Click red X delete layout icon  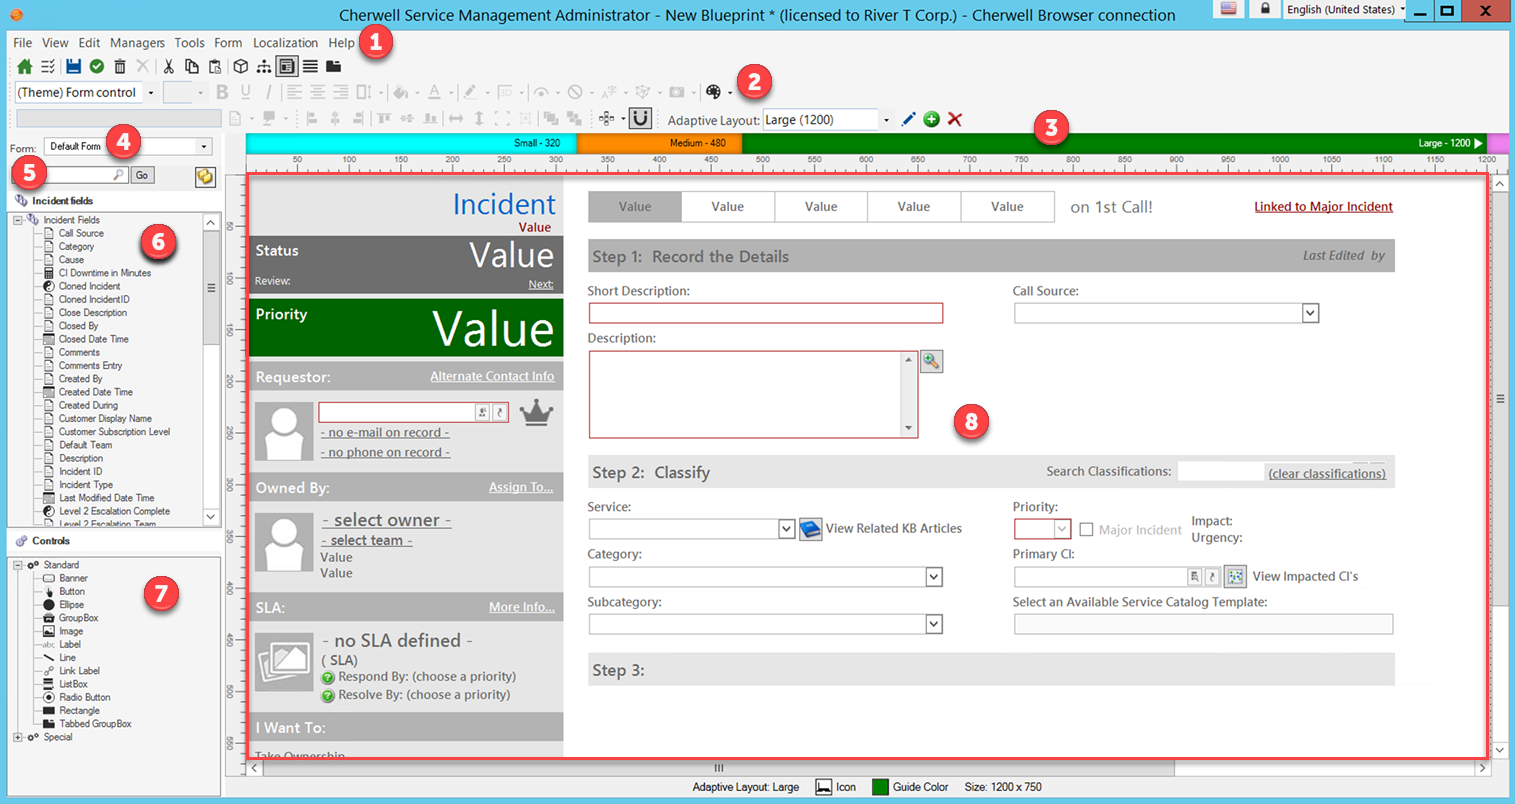pos(955,119)
